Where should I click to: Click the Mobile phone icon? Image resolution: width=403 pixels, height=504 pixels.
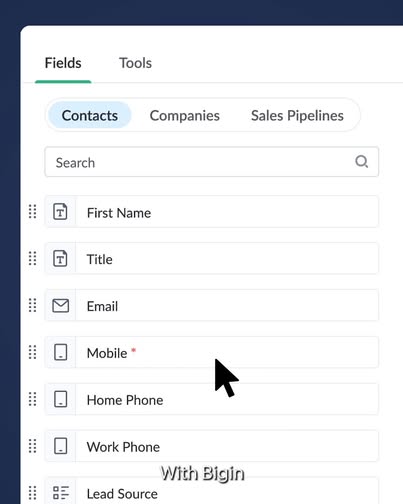(x=60, y=352)
